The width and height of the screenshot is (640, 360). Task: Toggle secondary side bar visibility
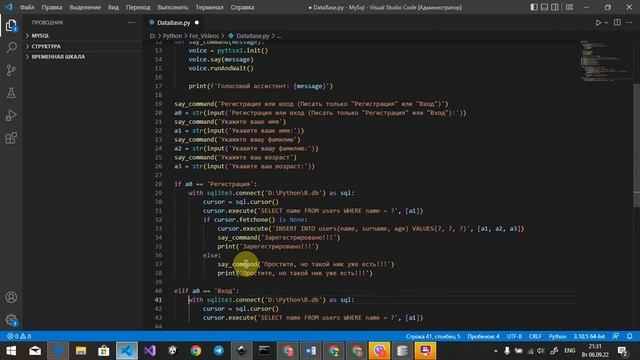(x=555, y=7)
